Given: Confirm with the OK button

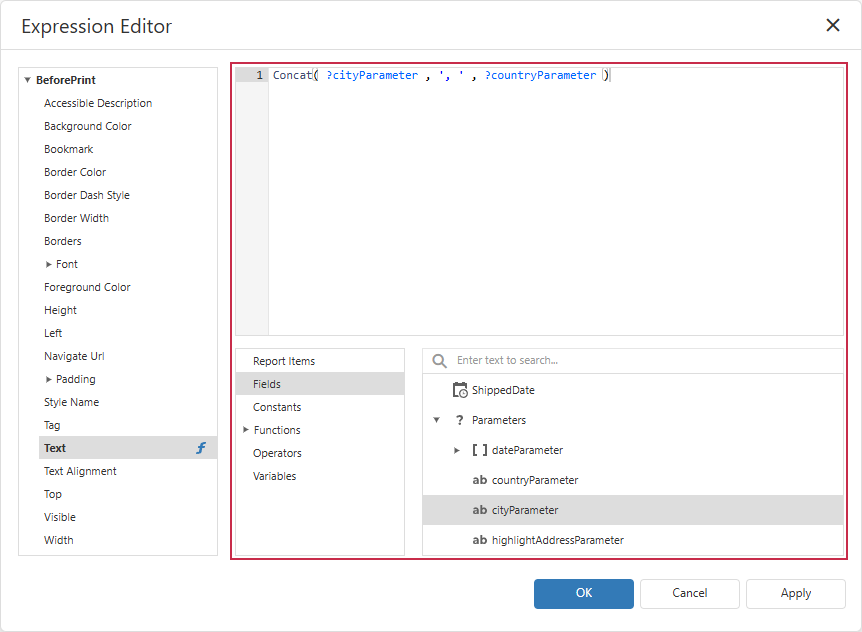Looking at the screenshot, I should 583,594.
